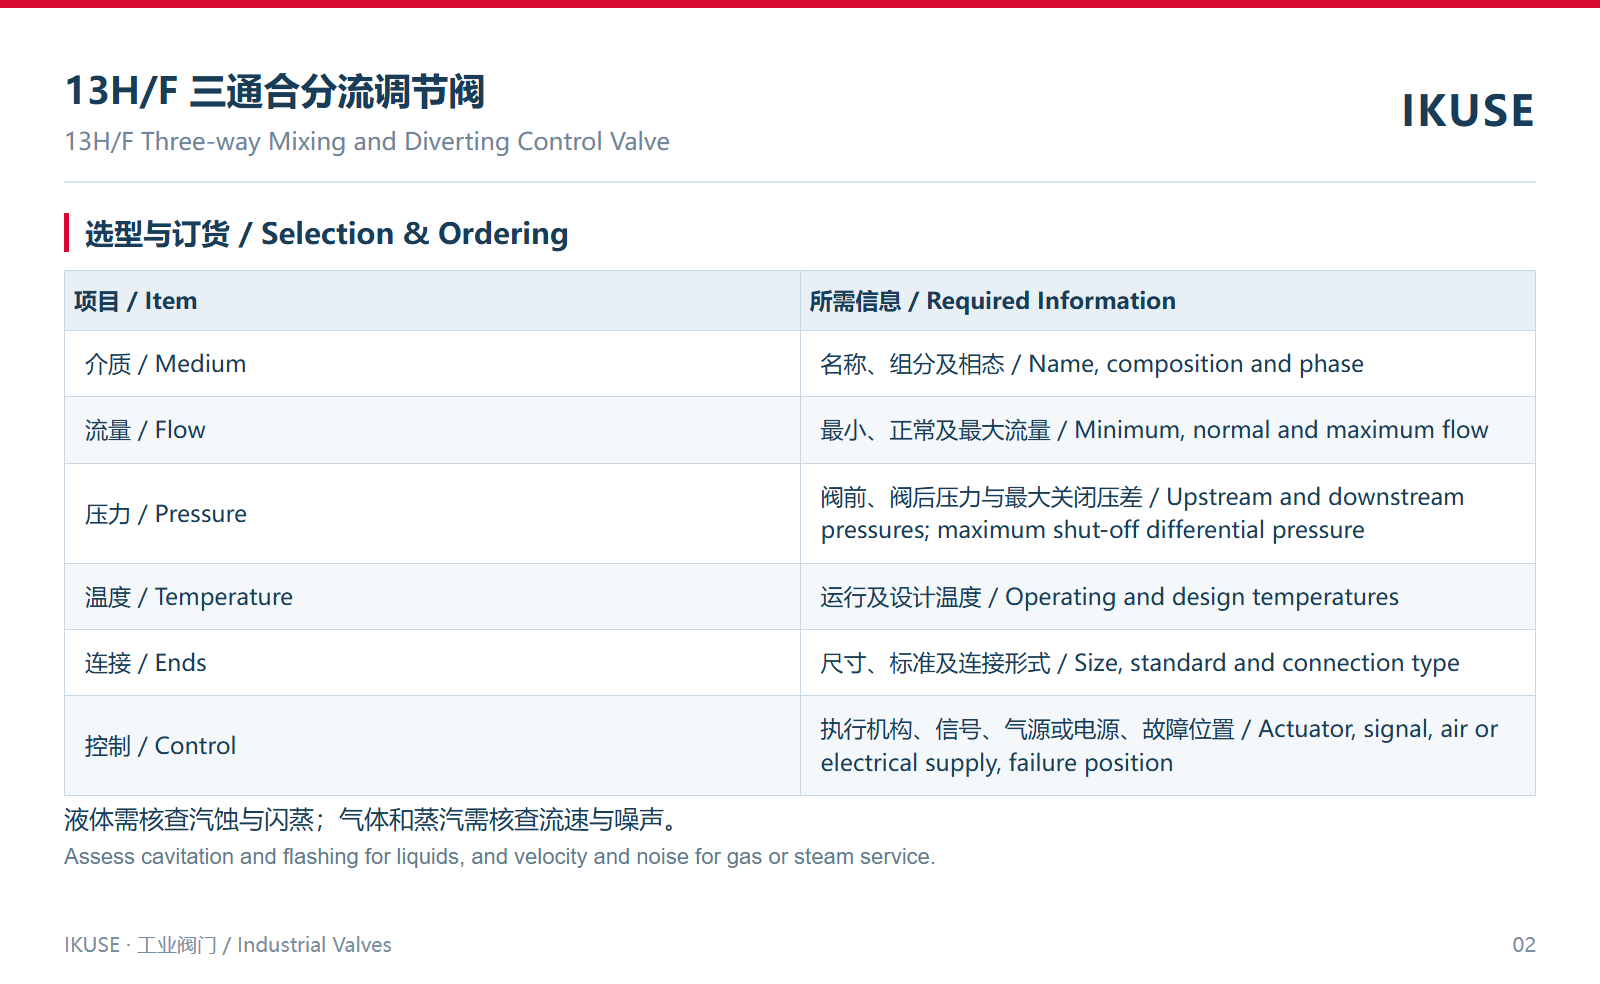
Task: Click the English subtitle Three-way Mixing and Diverting Control Valve
Action: 367,141
